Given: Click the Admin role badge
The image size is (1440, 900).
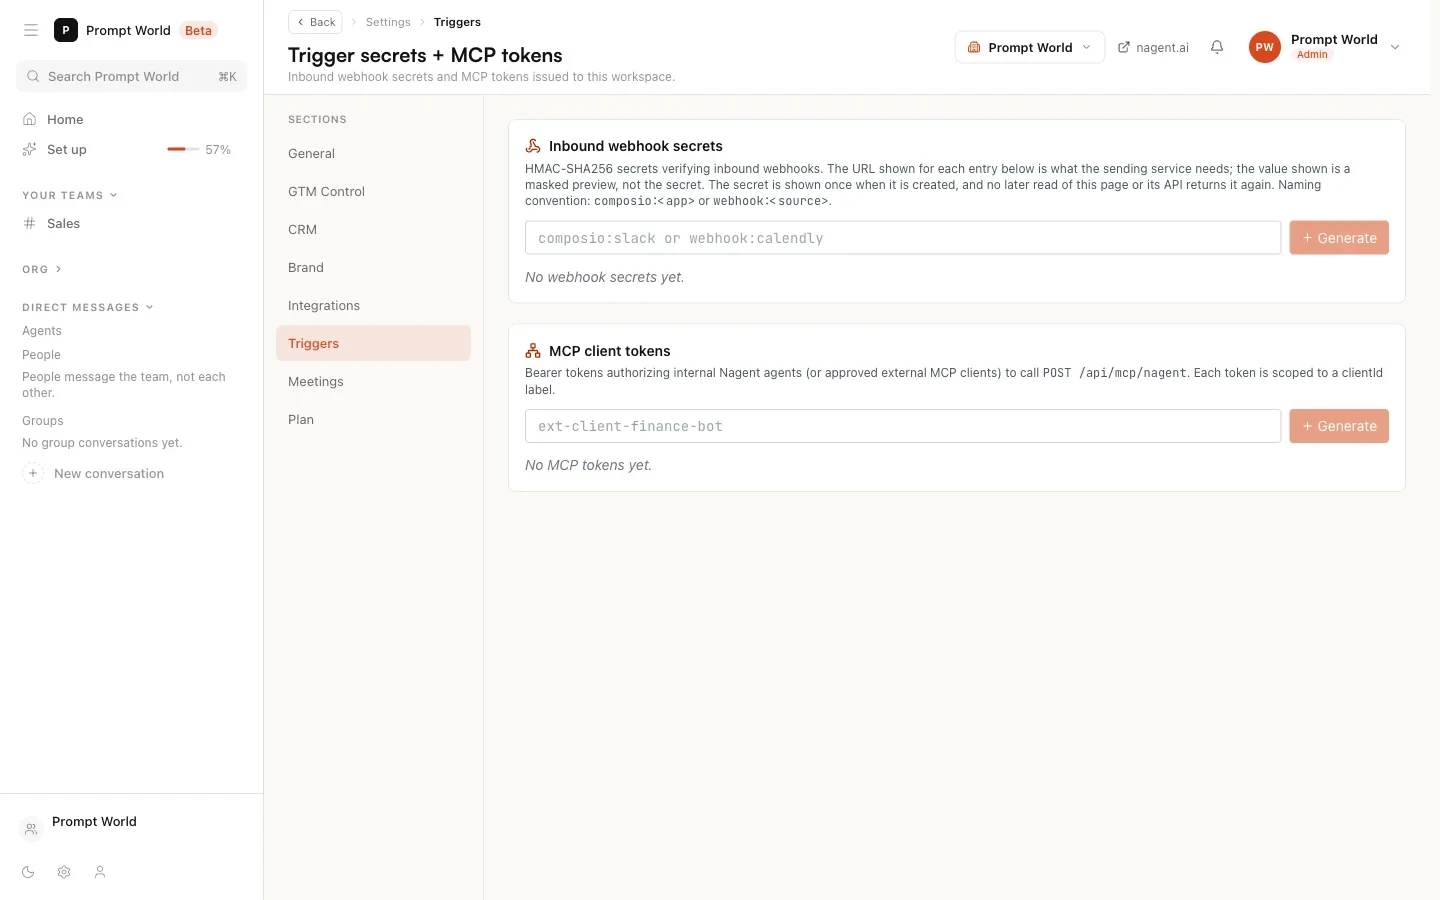Looking at the screenshot, I should [1312, 55].
